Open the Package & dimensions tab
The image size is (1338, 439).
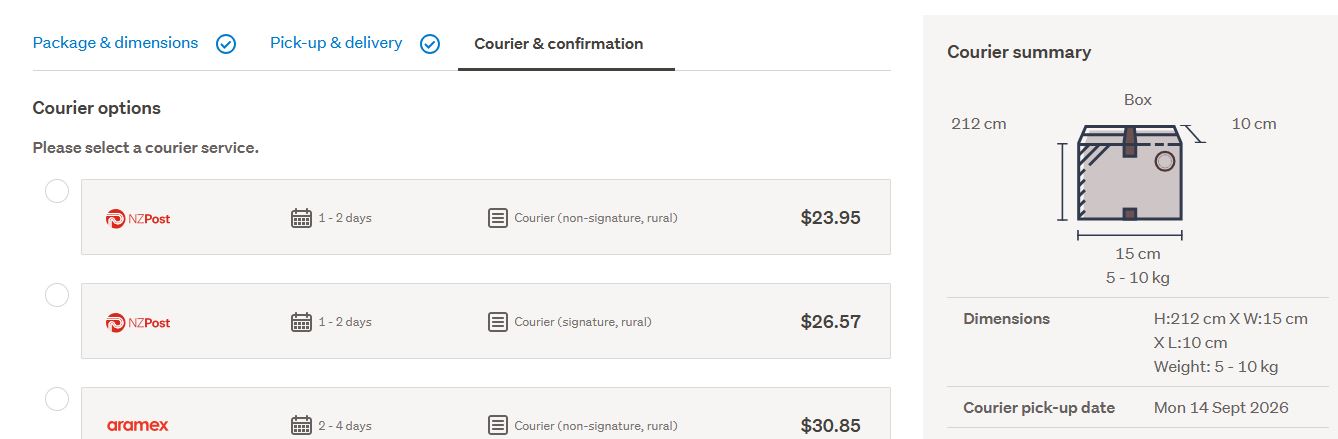[x=115, y=43]
